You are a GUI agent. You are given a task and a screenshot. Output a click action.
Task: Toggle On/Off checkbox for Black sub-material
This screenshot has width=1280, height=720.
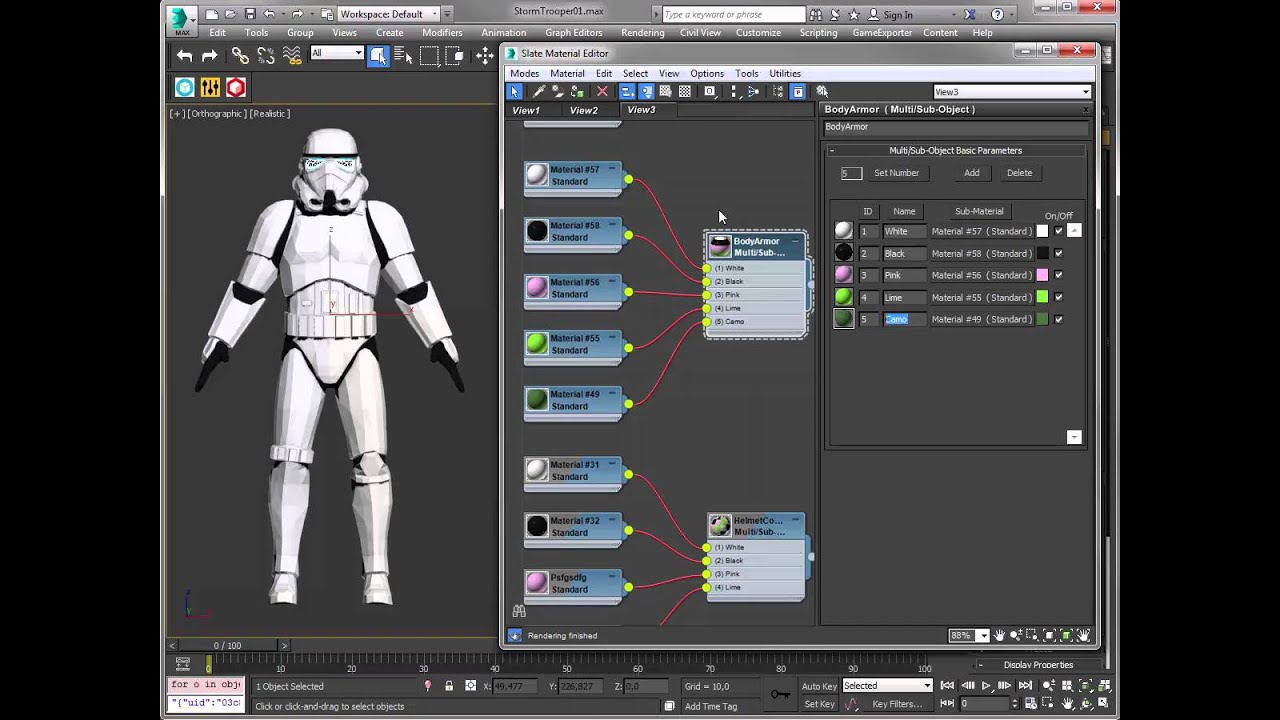[x=1058, y=253]
